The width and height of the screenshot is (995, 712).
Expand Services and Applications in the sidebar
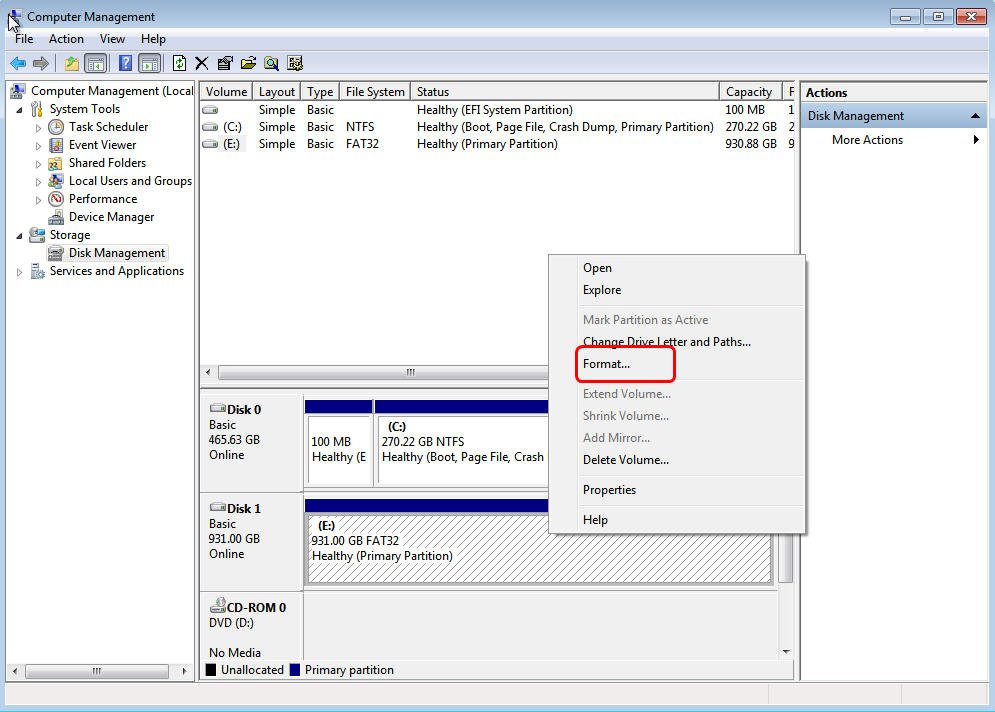tap(18, 271)
